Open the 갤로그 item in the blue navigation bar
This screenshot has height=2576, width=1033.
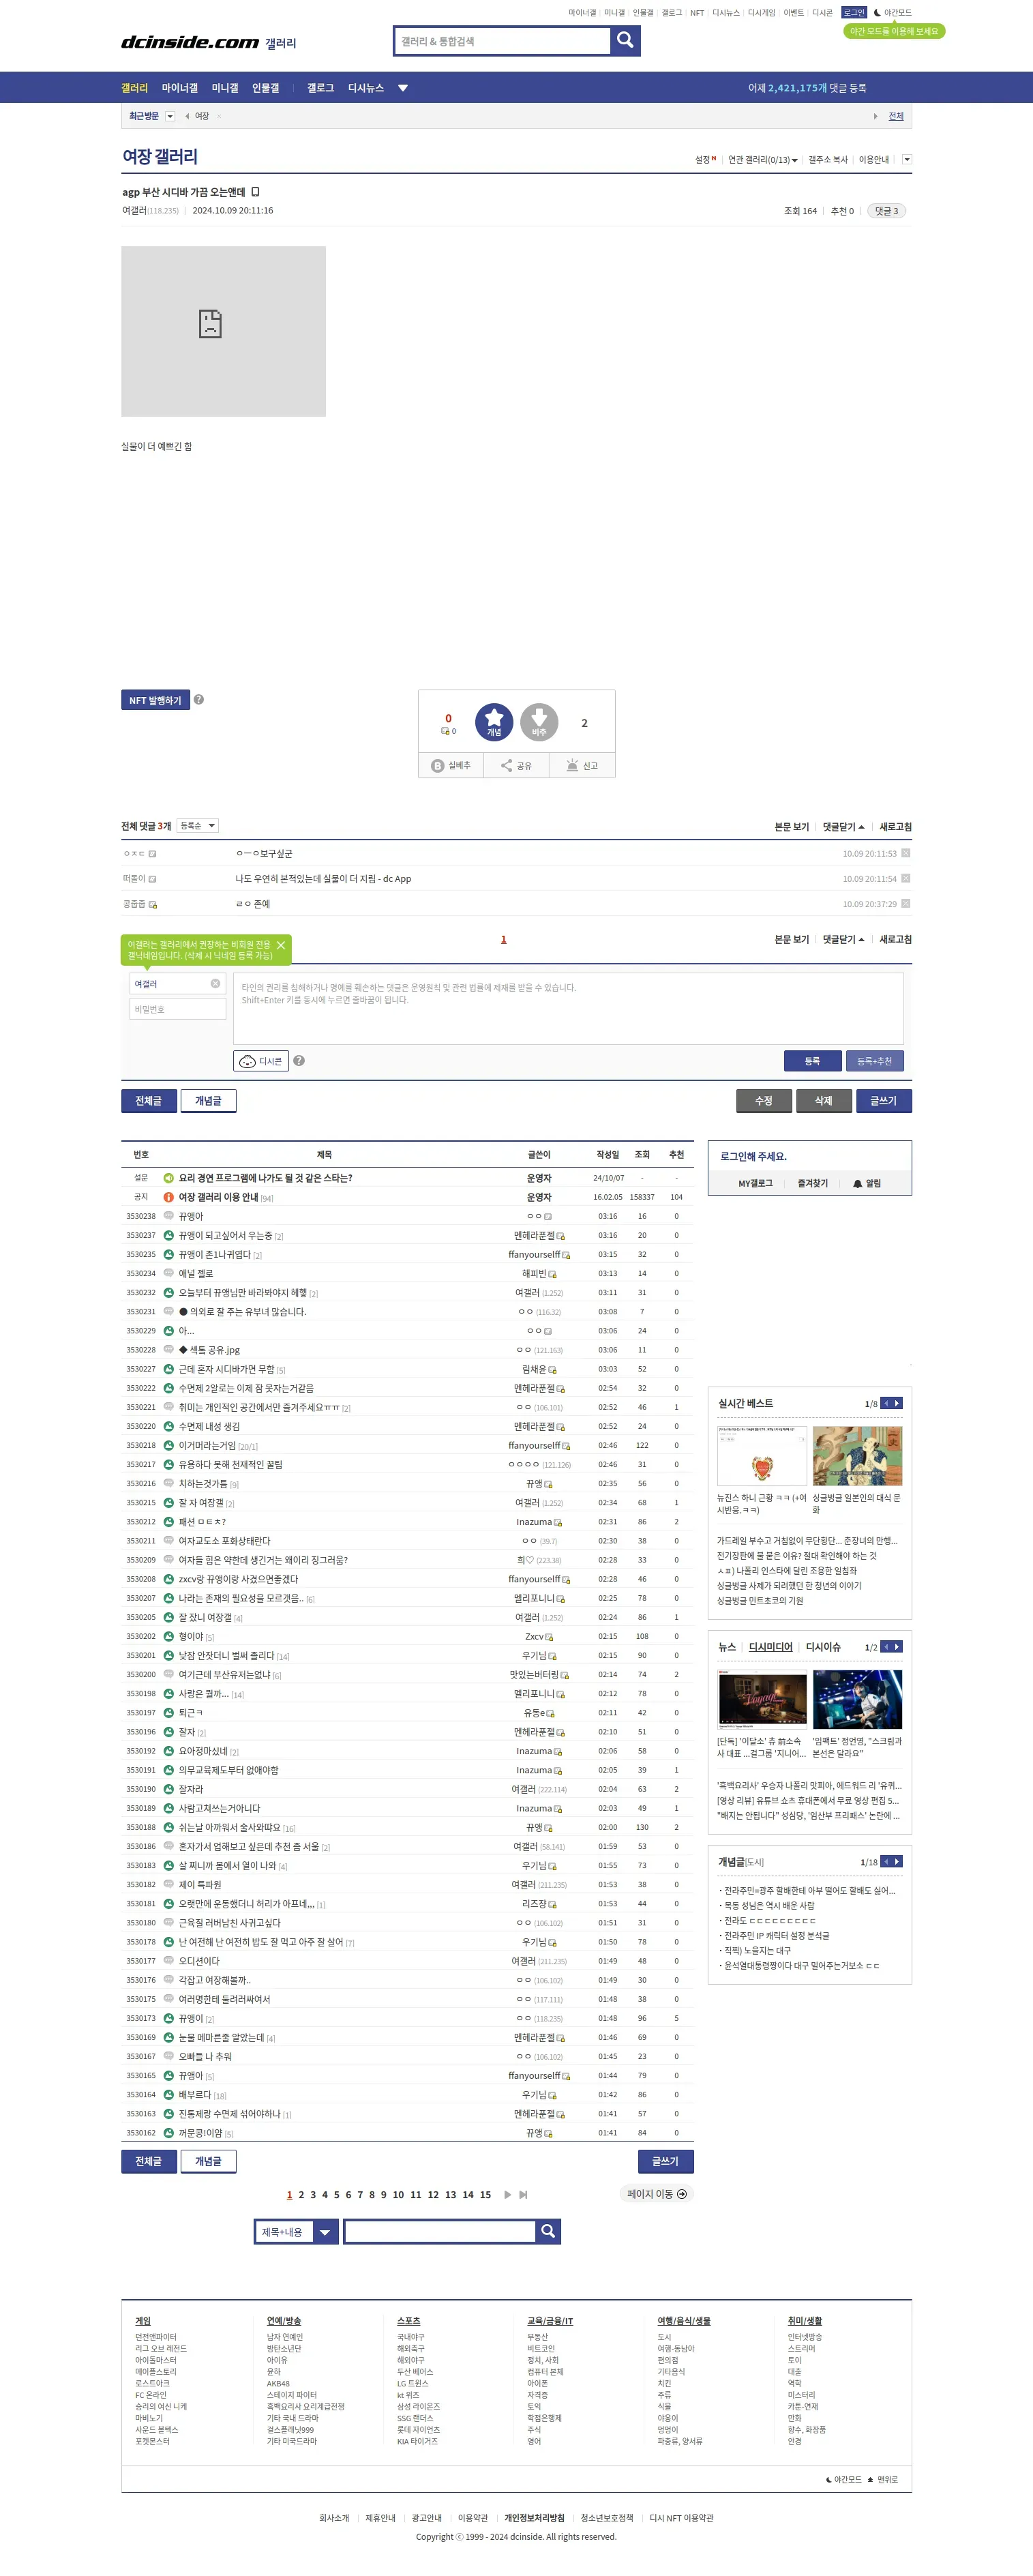coord(320,88)
